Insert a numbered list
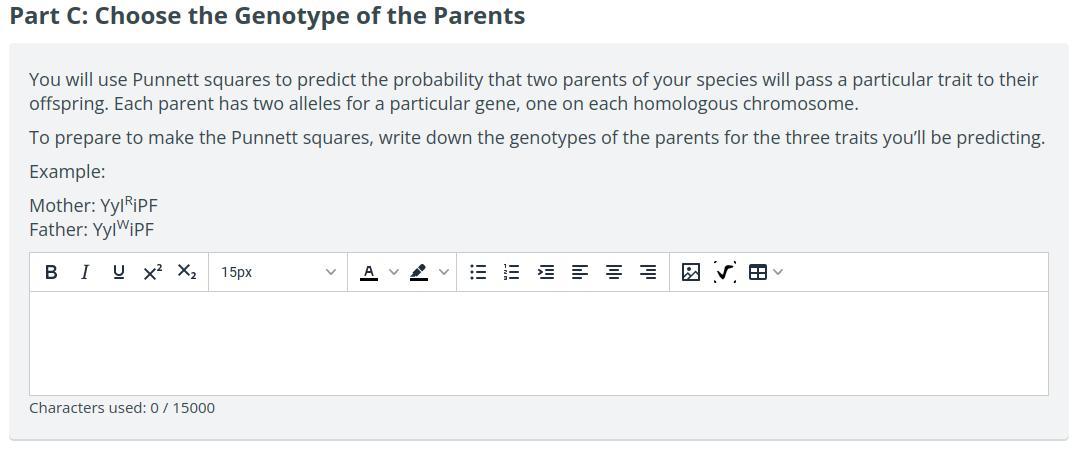The width and height of the screenshot is (1075, 457). (x=512, y=272)
